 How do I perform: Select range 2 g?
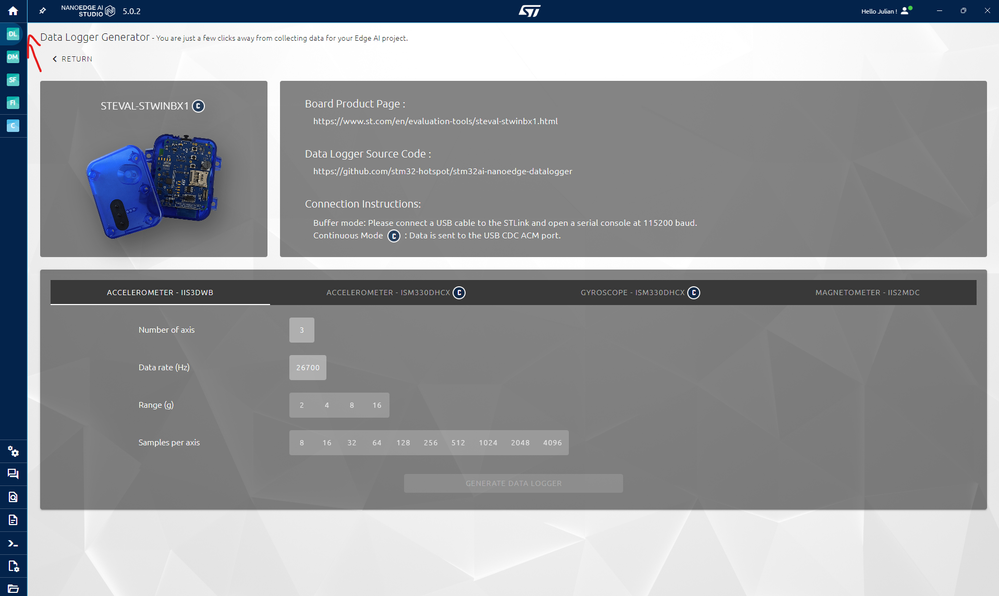tap(302, 405)
